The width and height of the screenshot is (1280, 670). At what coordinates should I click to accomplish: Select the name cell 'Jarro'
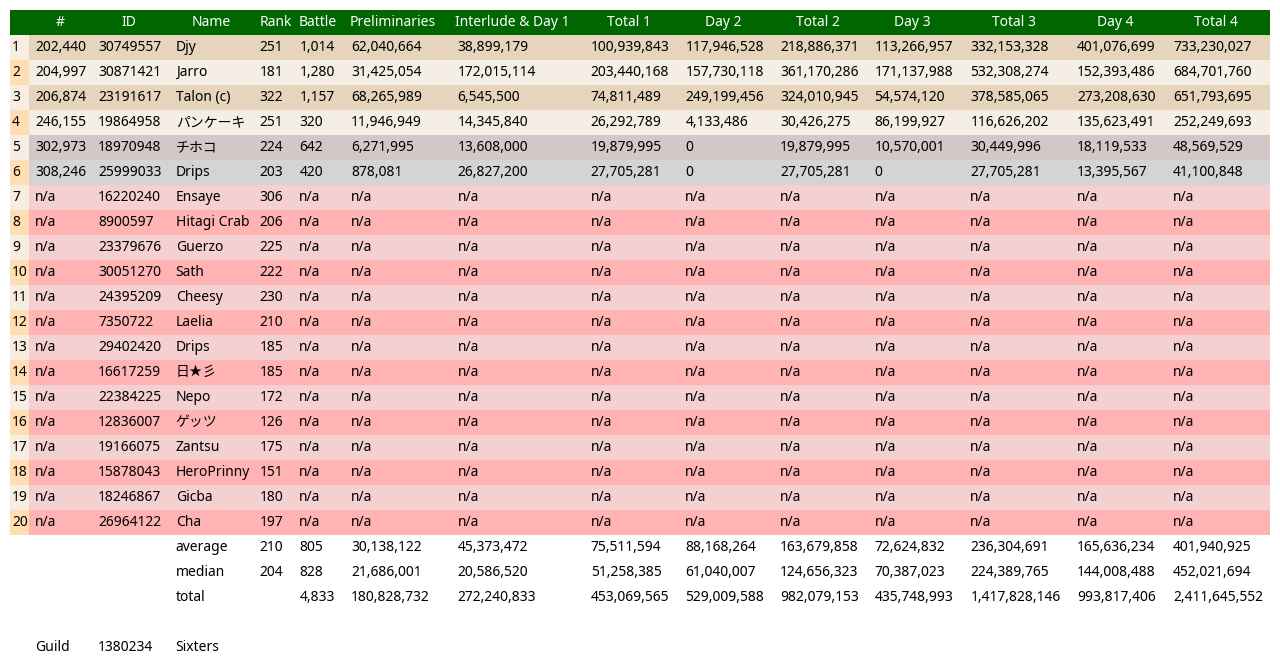click(192, 71)
